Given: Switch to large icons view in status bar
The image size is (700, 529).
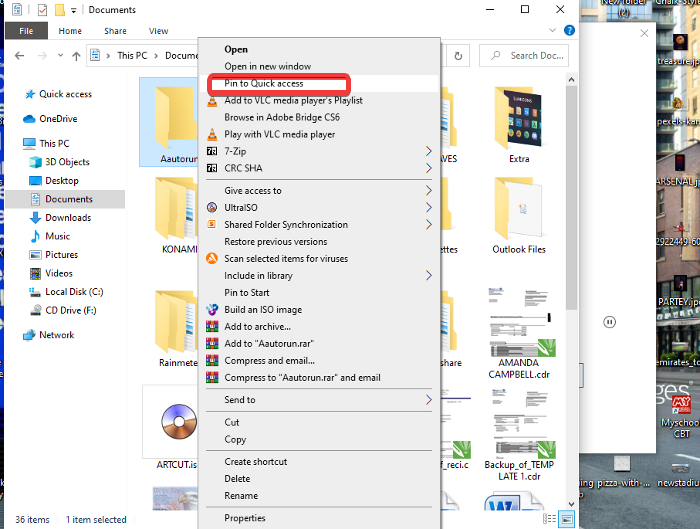Looking at the screenshot, I should 566,520.
